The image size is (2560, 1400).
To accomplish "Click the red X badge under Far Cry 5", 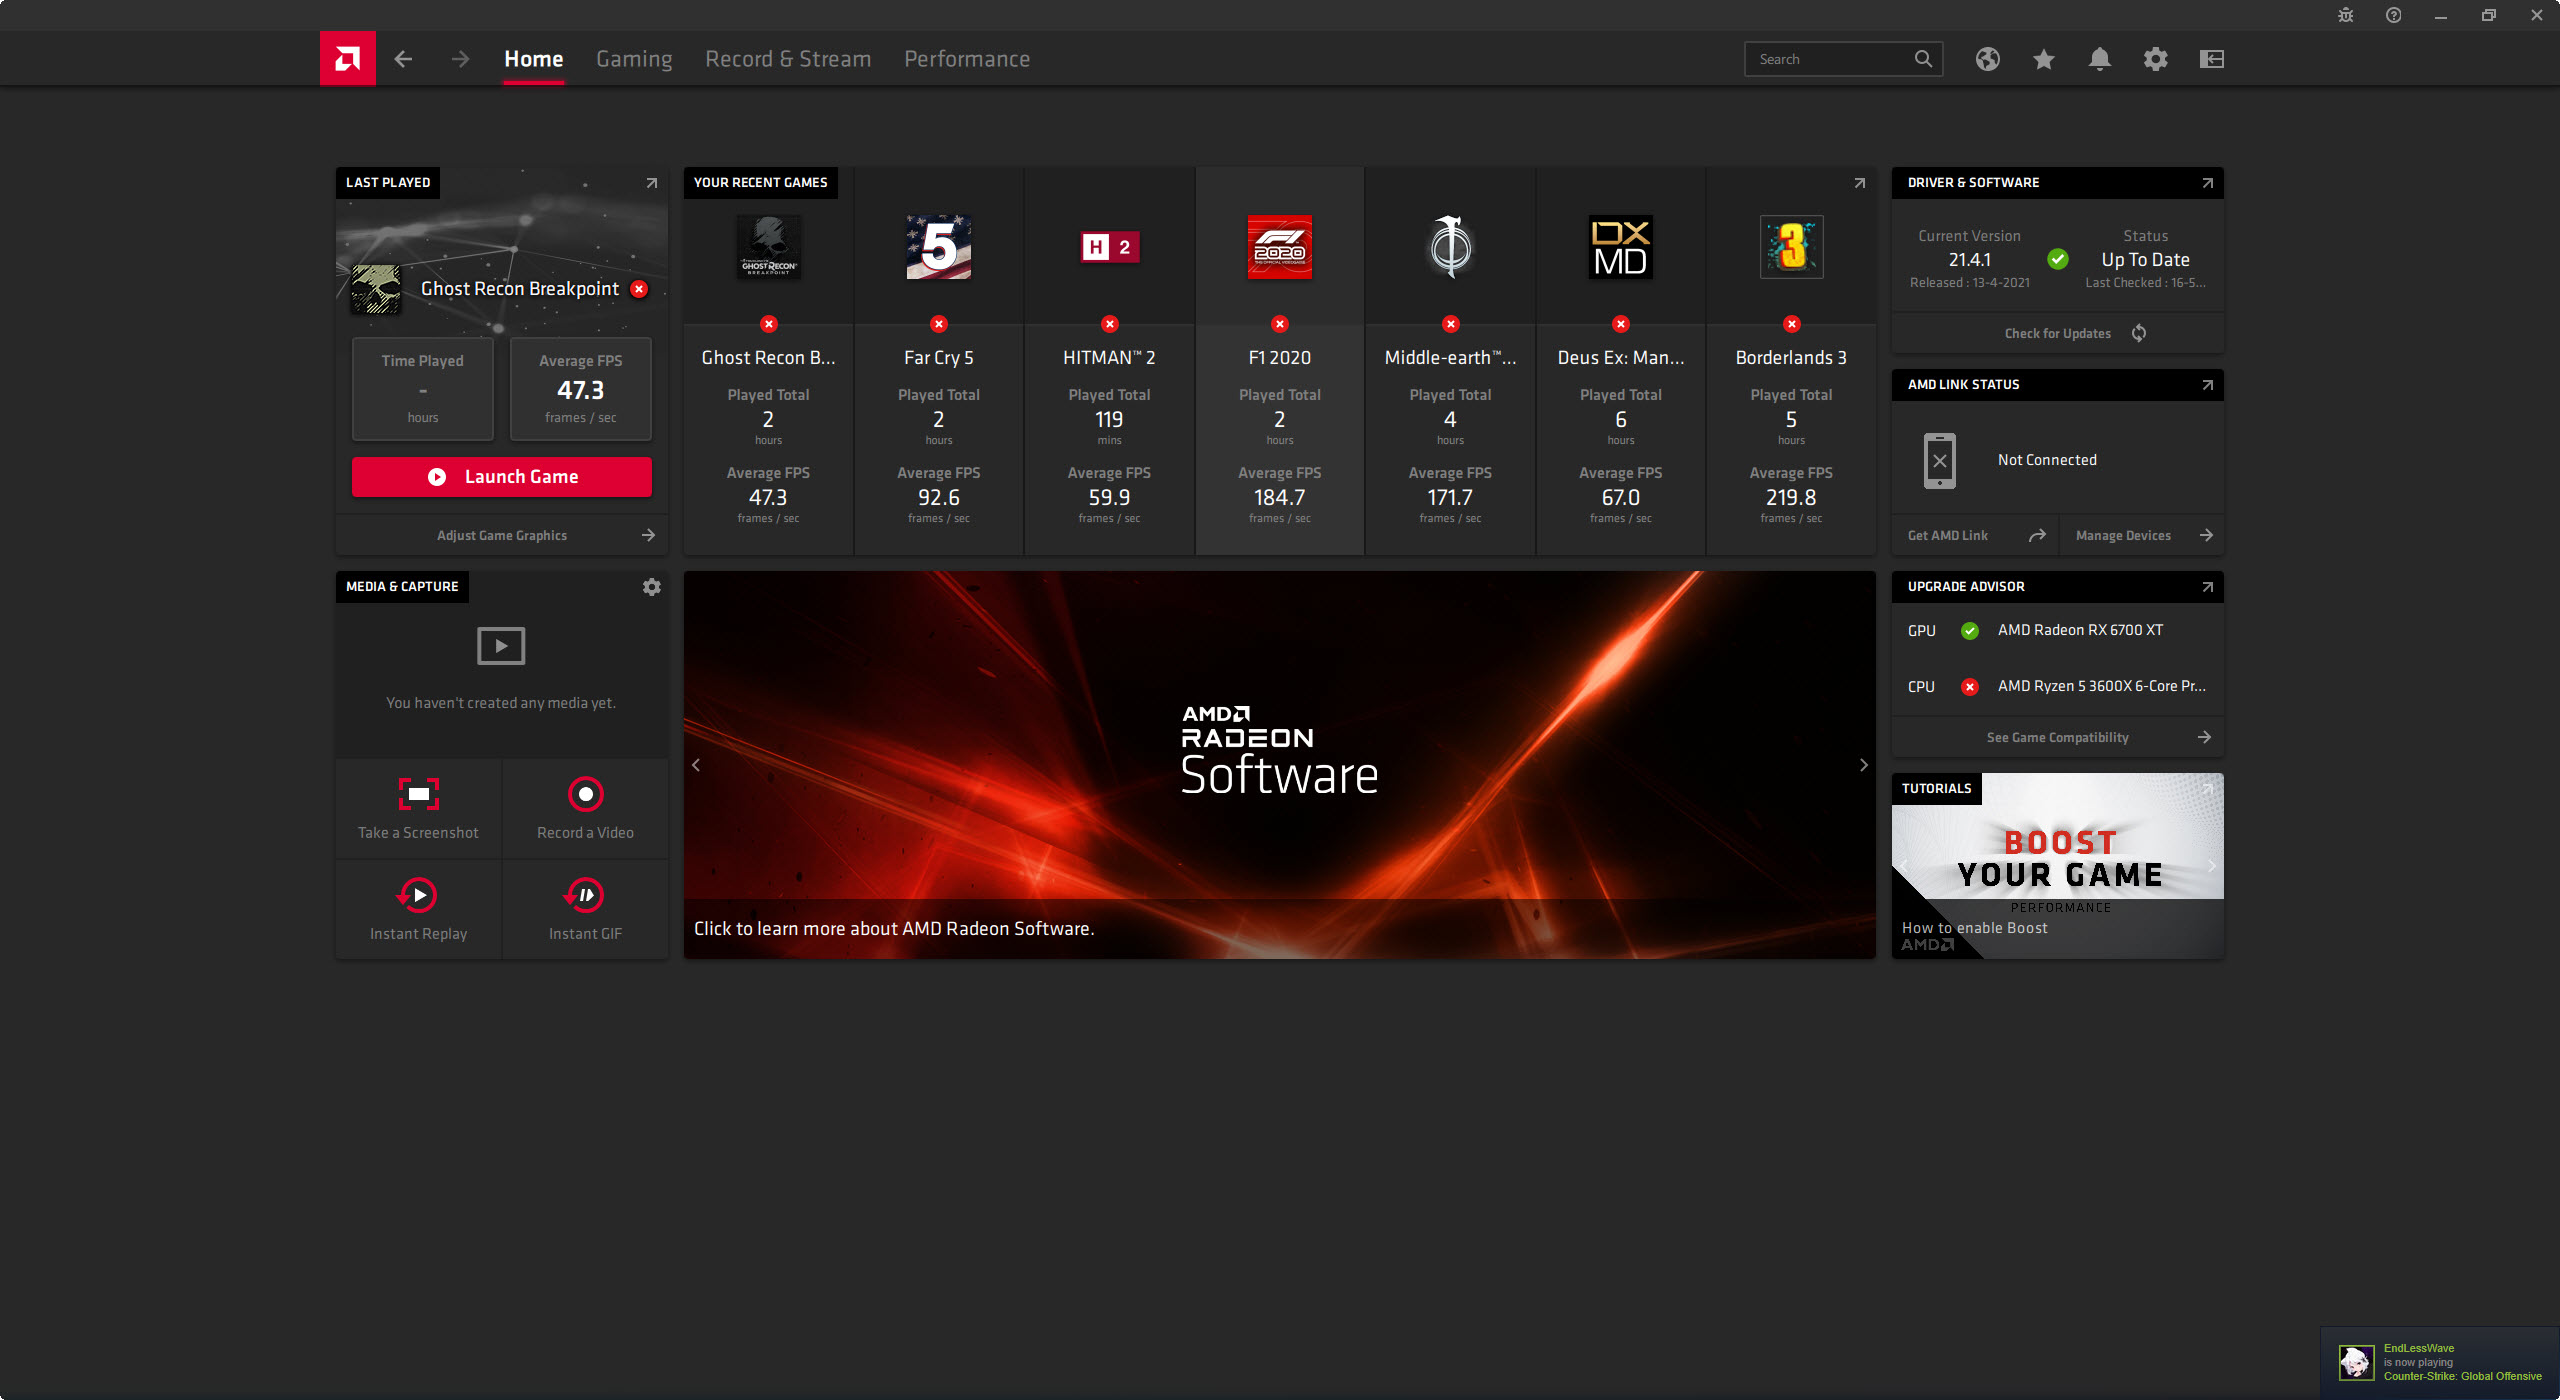I will 939,324.
